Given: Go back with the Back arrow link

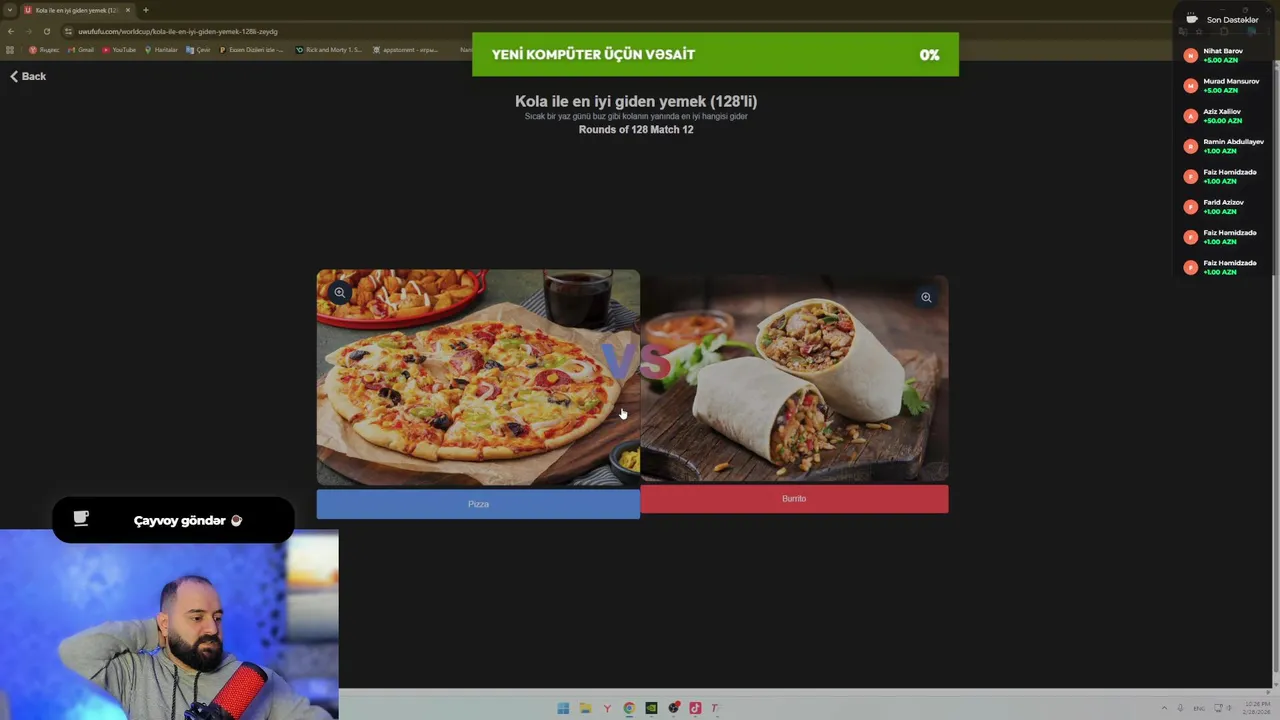Looking at the screenshot, I should pyautogui.click(x=28, y=76).
